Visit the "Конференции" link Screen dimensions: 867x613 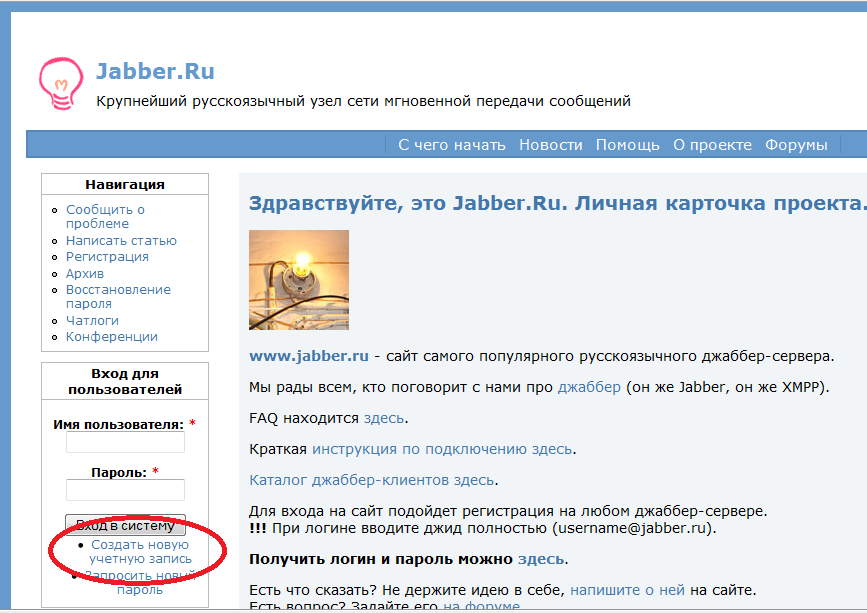point(112,337)
